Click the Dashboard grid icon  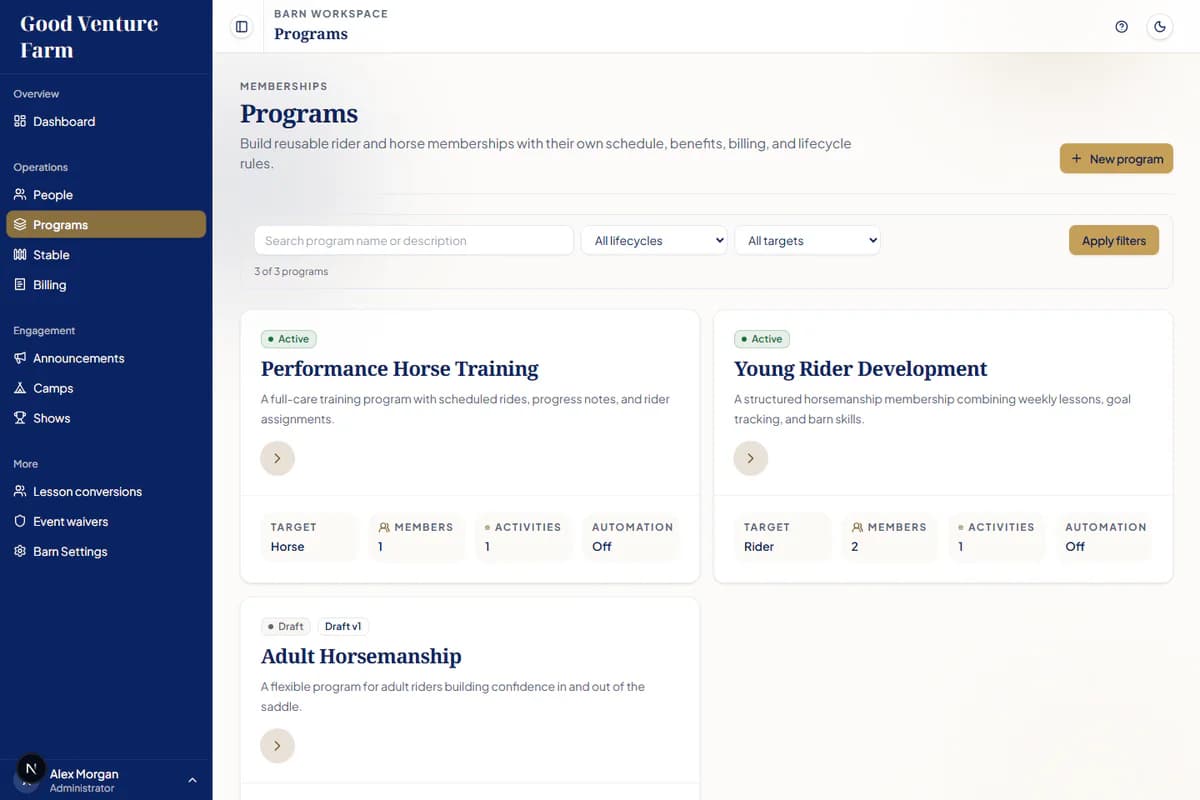pos(20,121)
